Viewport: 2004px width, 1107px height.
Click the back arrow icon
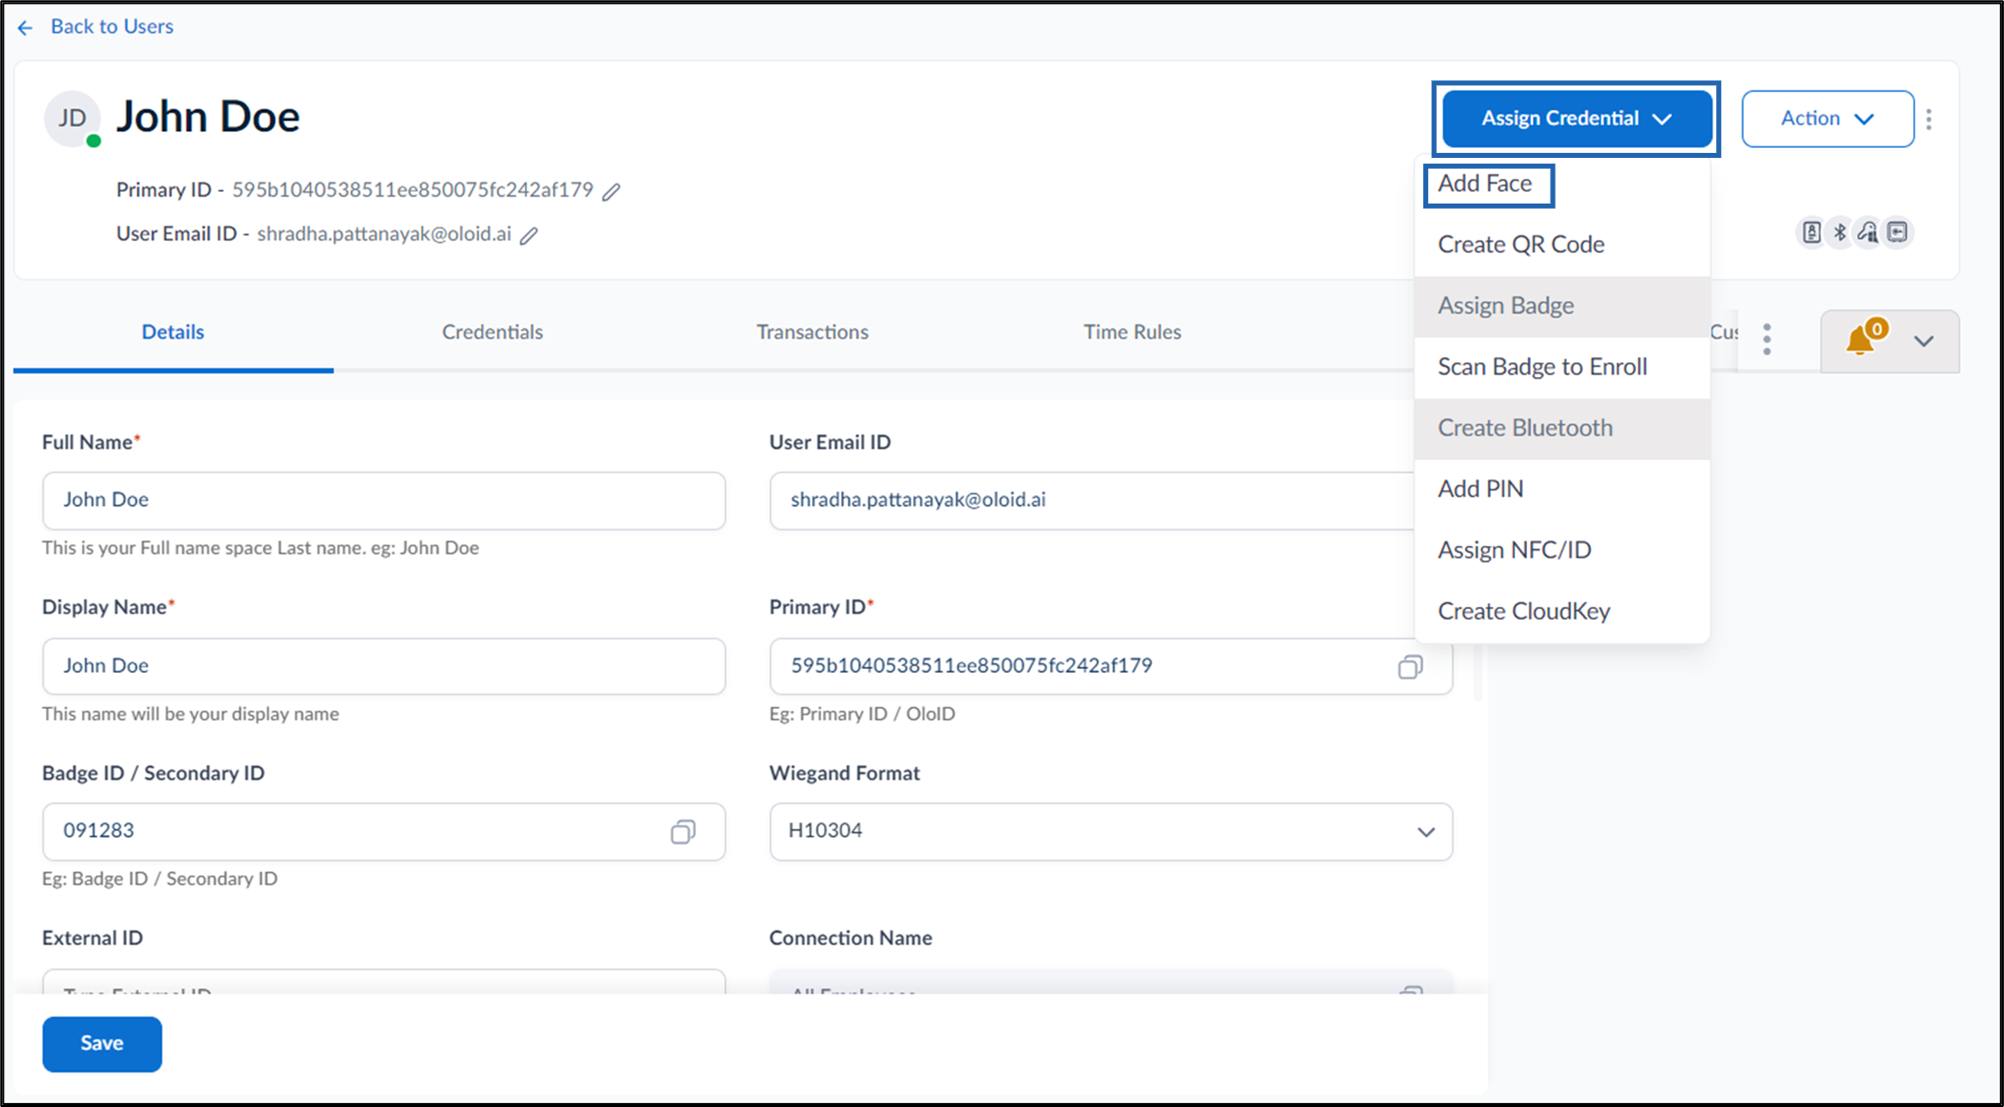(x=25, y=28)
